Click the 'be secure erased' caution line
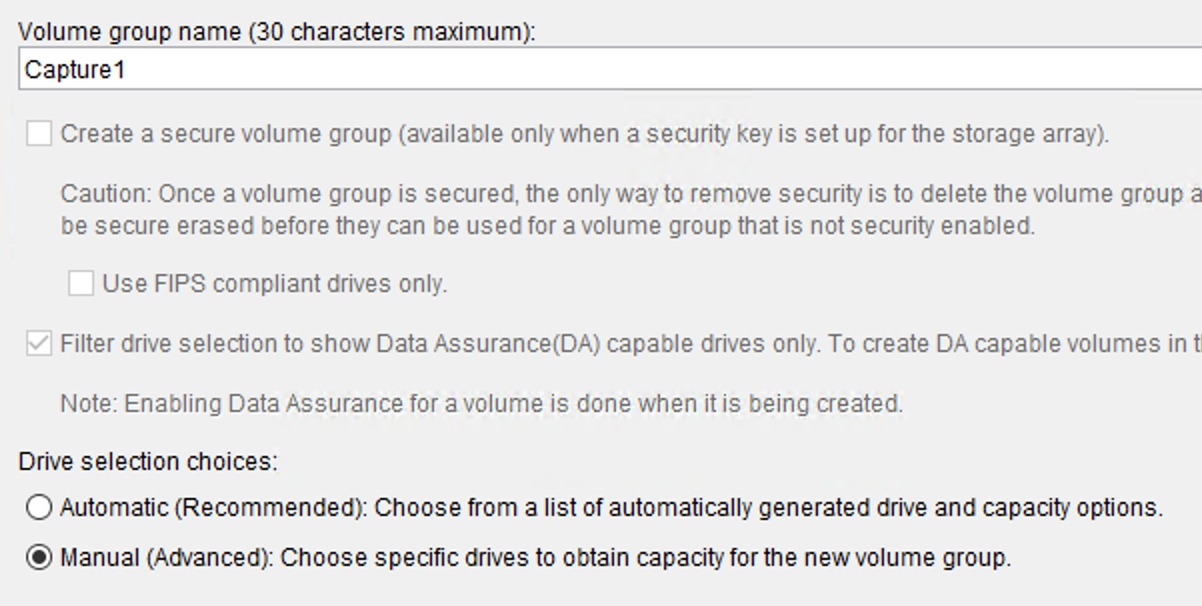The image size is (1202, 606). (547, 226)
